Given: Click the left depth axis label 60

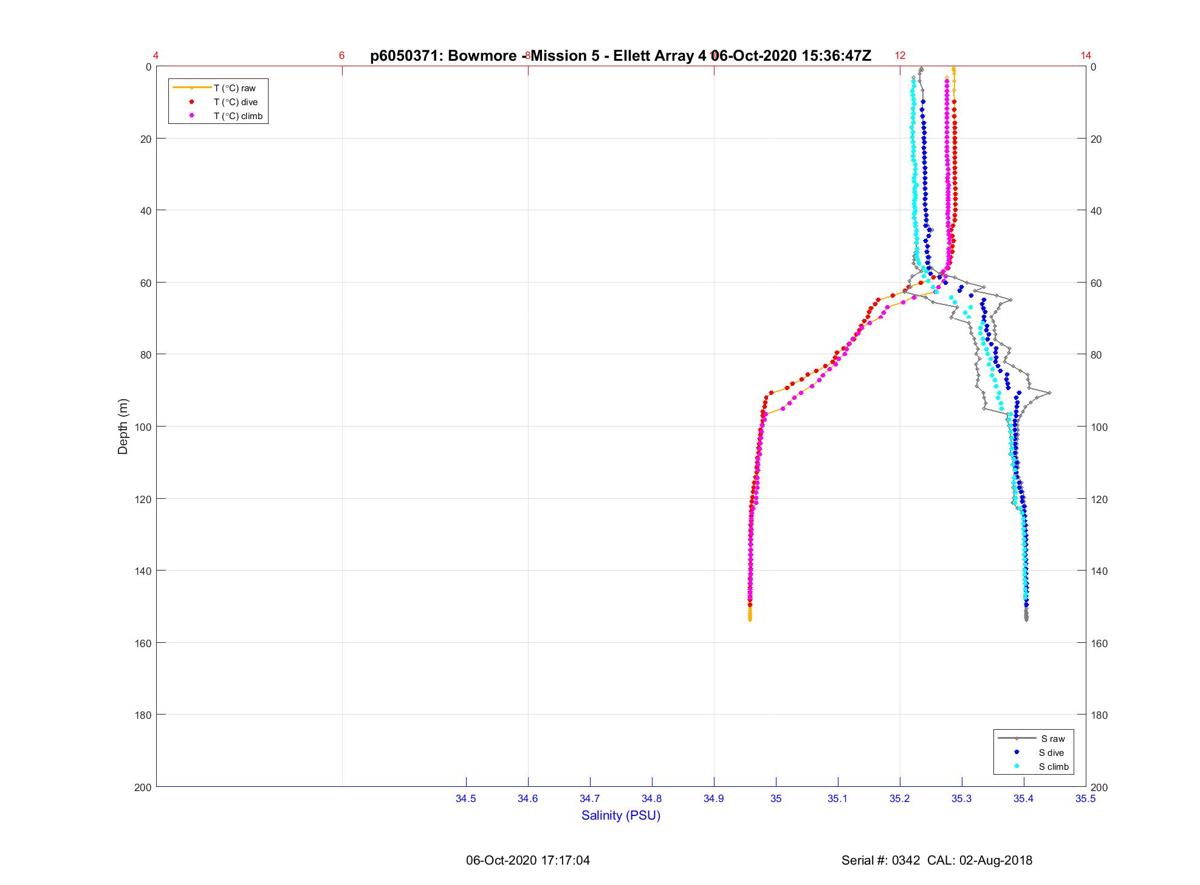Looking at the screenshot, I should point(144,283).
